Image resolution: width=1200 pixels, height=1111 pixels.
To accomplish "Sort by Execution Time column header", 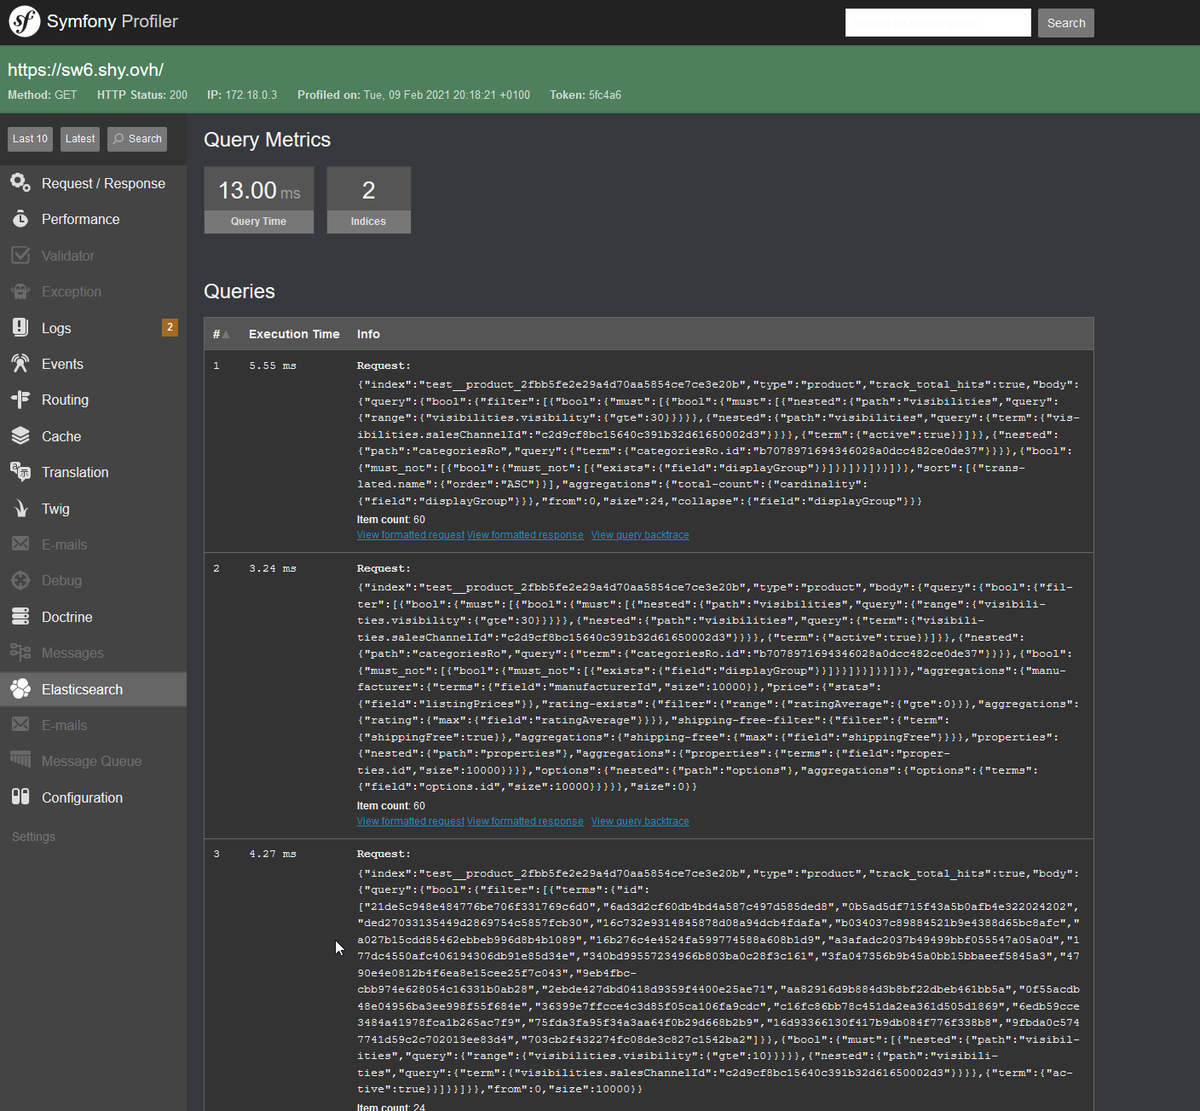I will (x=294, y=334).
